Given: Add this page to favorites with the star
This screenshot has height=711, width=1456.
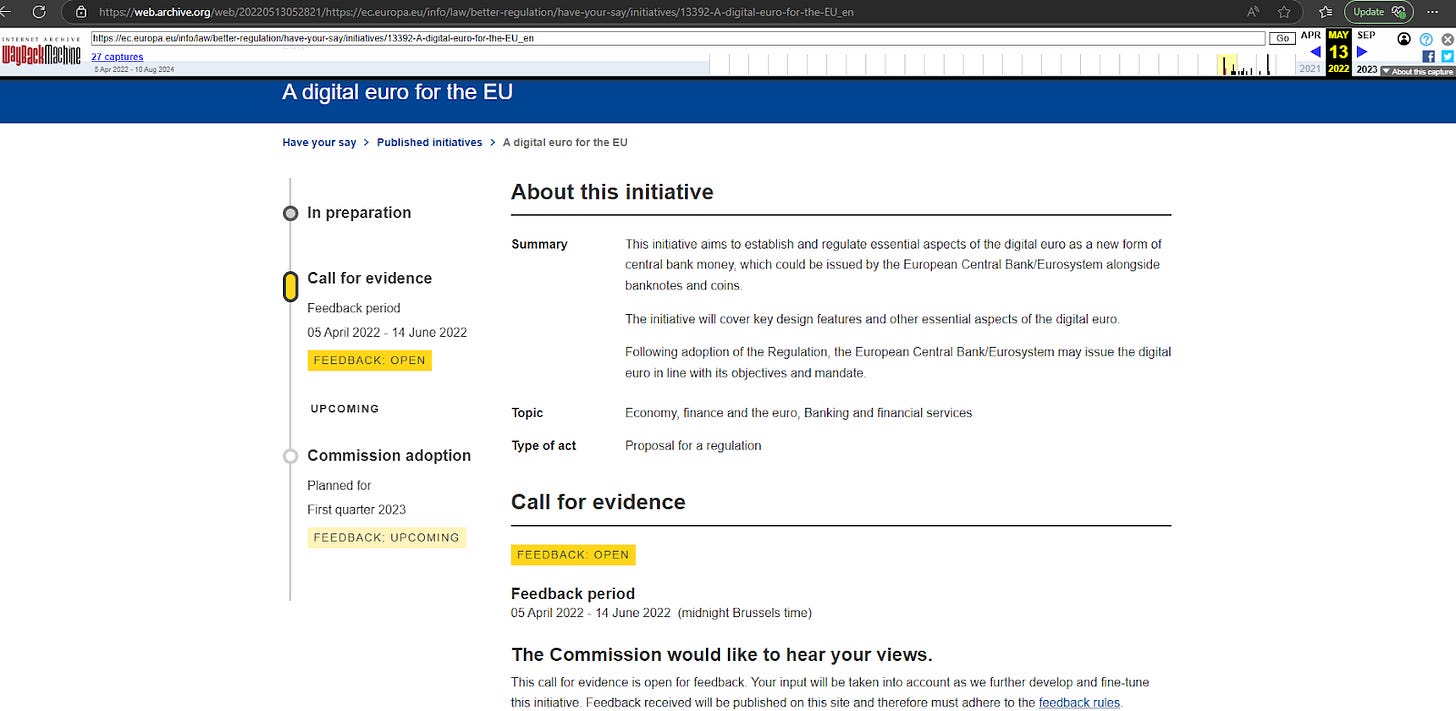Looking at the screenshot, I should pyautogui.click(x=1283, y=12).
